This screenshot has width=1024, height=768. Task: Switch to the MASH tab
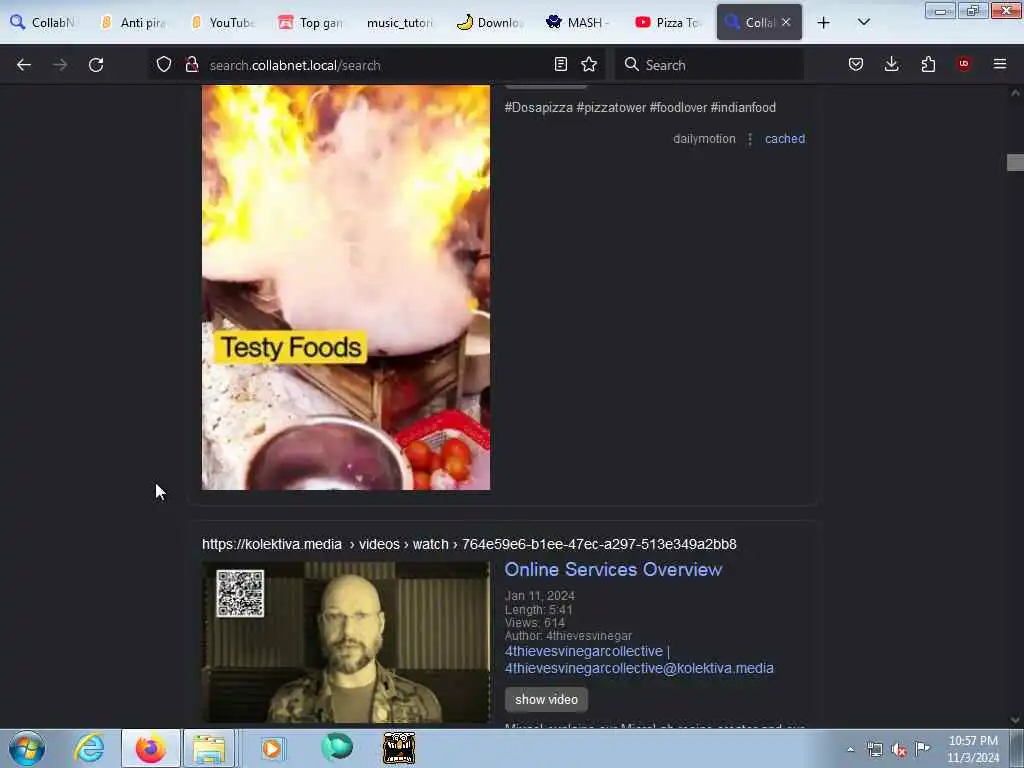click(578, 22)
